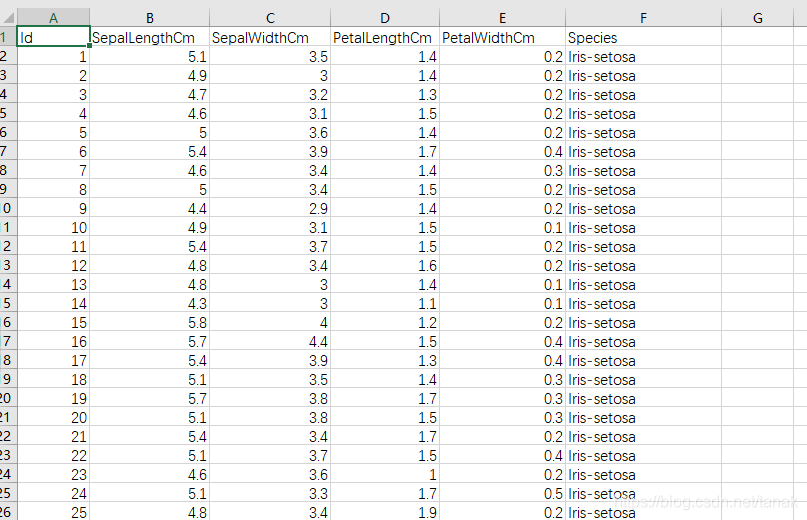Click the 'Id' header cell
The image size is (807, 520).
click(54, 37)
